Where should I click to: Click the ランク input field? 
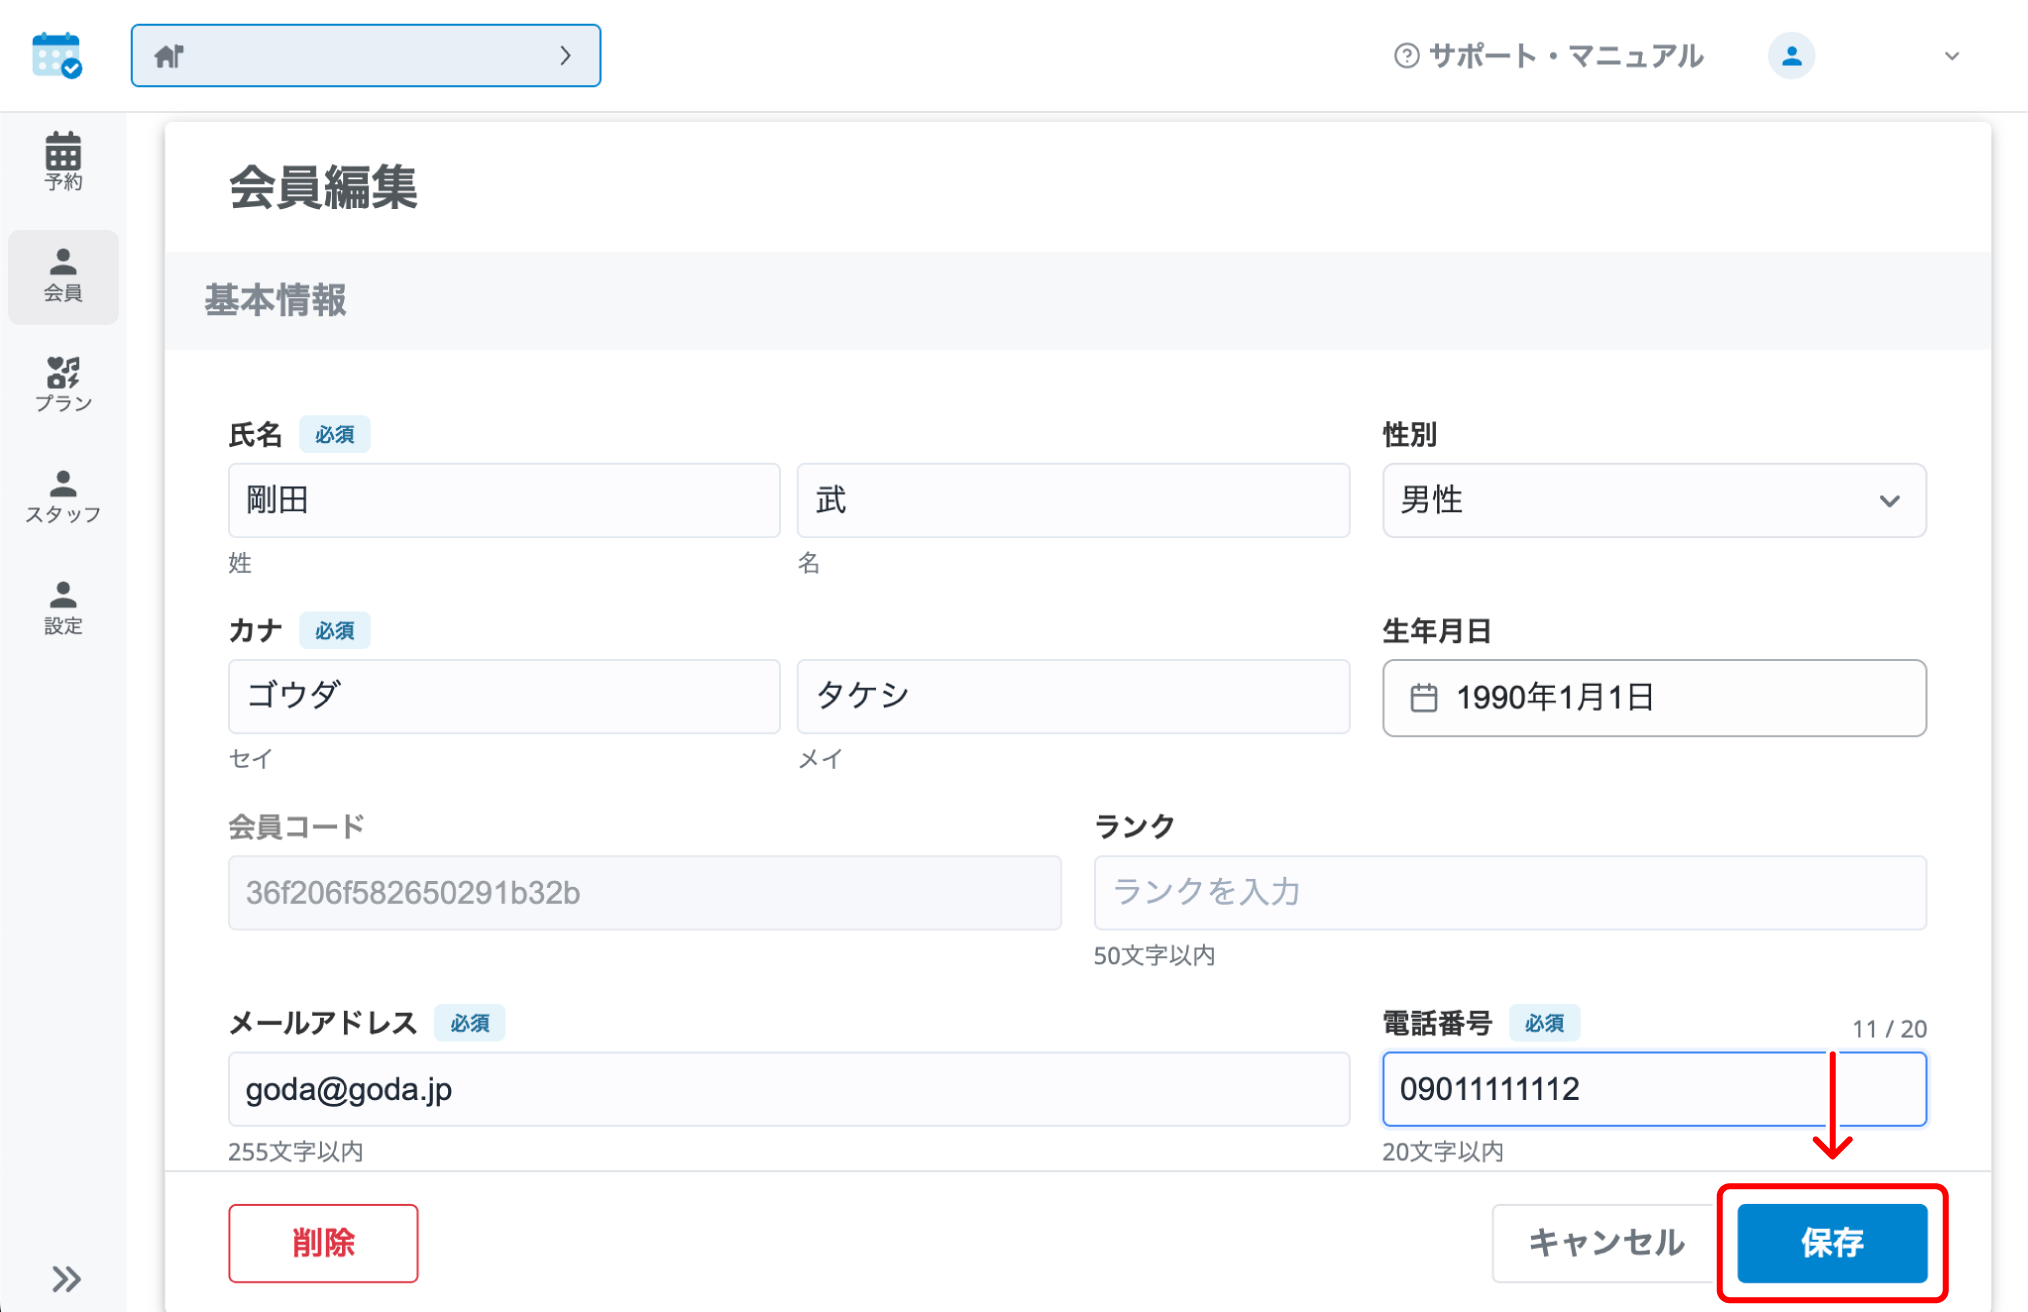tap(1510, 893)
